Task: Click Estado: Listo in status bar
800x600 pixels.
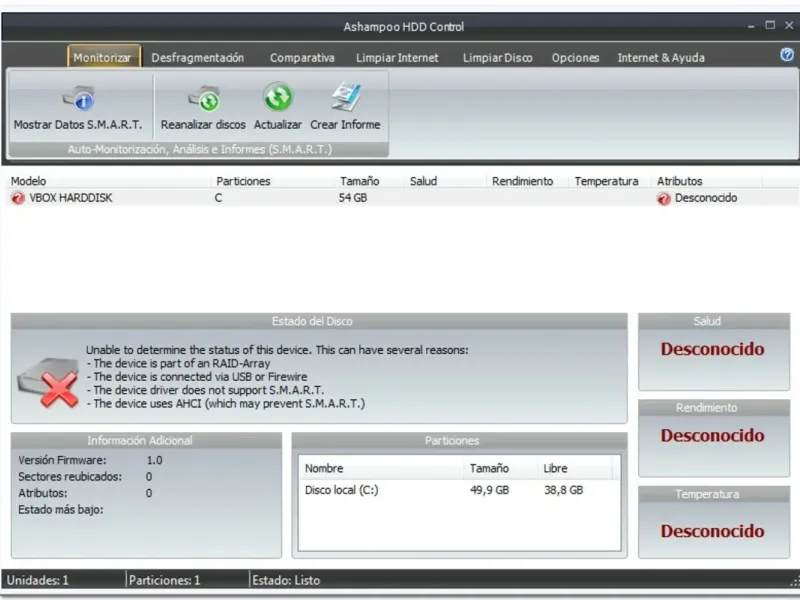Action: click(x=286, y=580)
